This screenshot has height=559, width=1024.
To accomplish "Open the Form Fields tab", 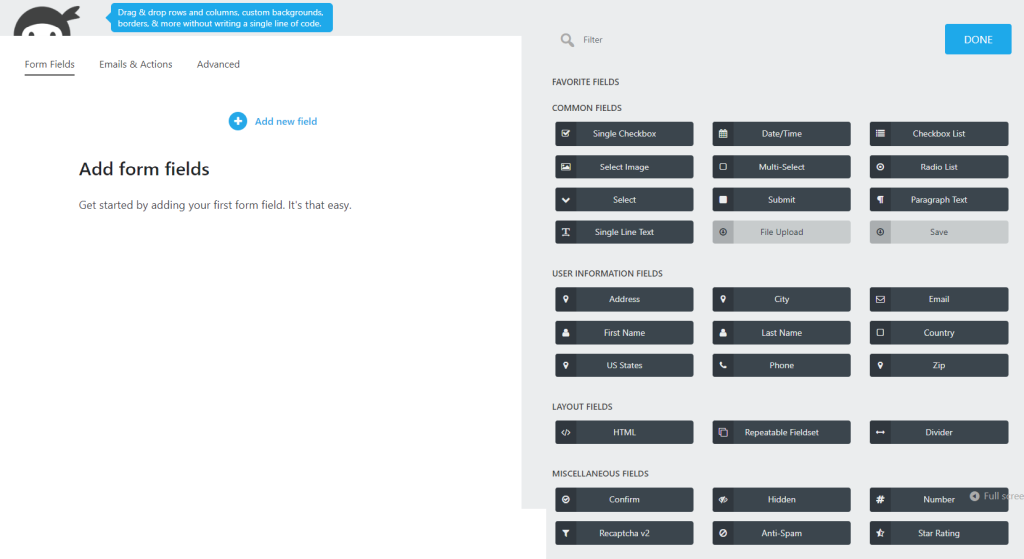I will tap(50, 64).
